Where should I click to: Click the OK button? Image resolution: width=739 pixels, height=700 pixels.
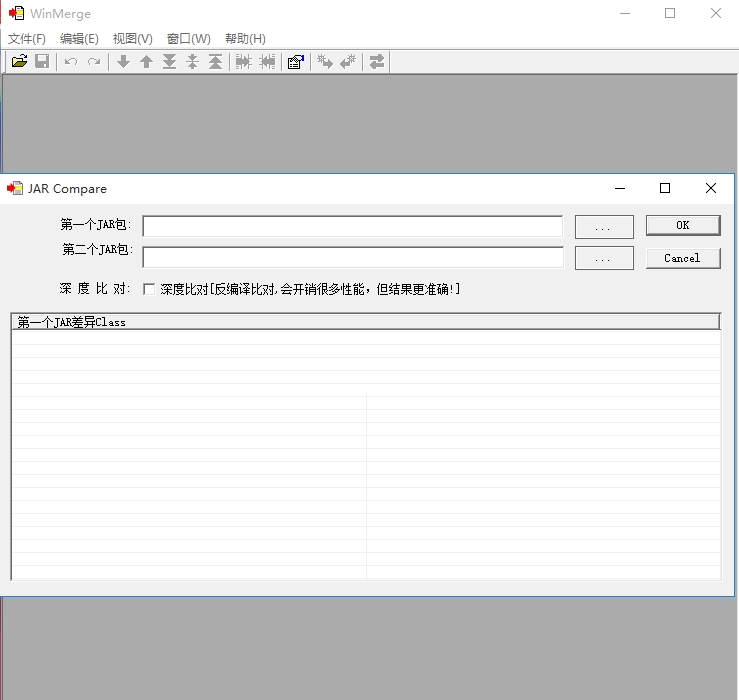pyautogui.click(x=683, y=225)
